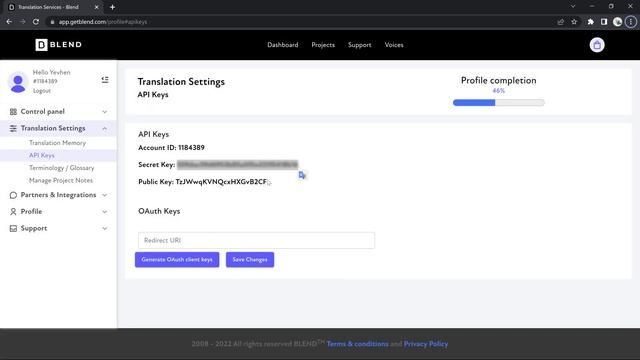Click the Translation Settings sliders icon
Screen dimensions: 640x360
pyautogui.click(x=13, y=128)
